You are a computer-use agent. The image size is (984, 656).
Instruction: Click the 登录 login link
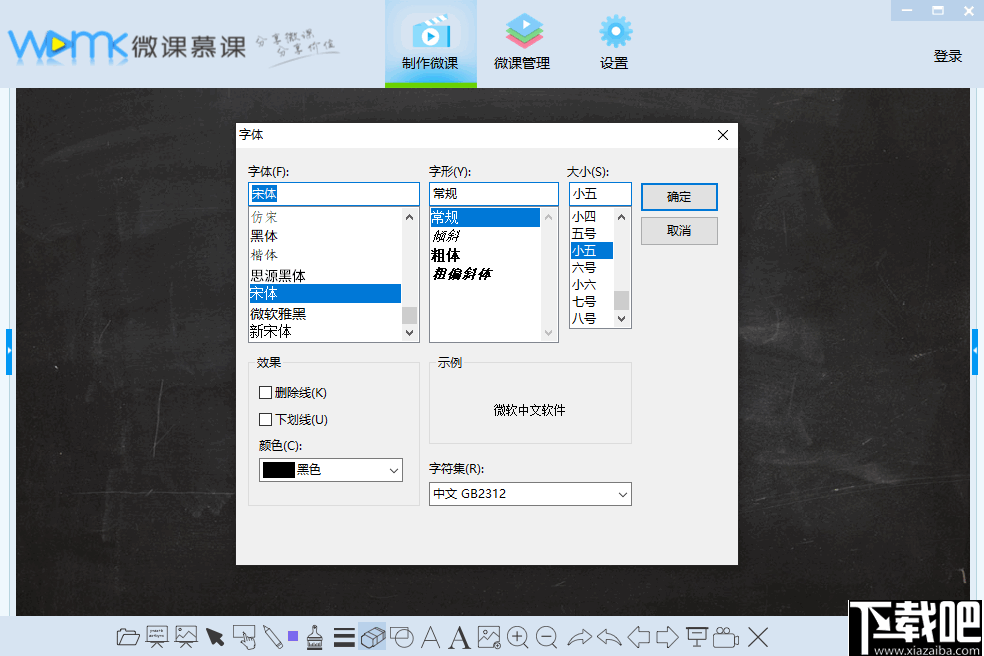(947, 56)
